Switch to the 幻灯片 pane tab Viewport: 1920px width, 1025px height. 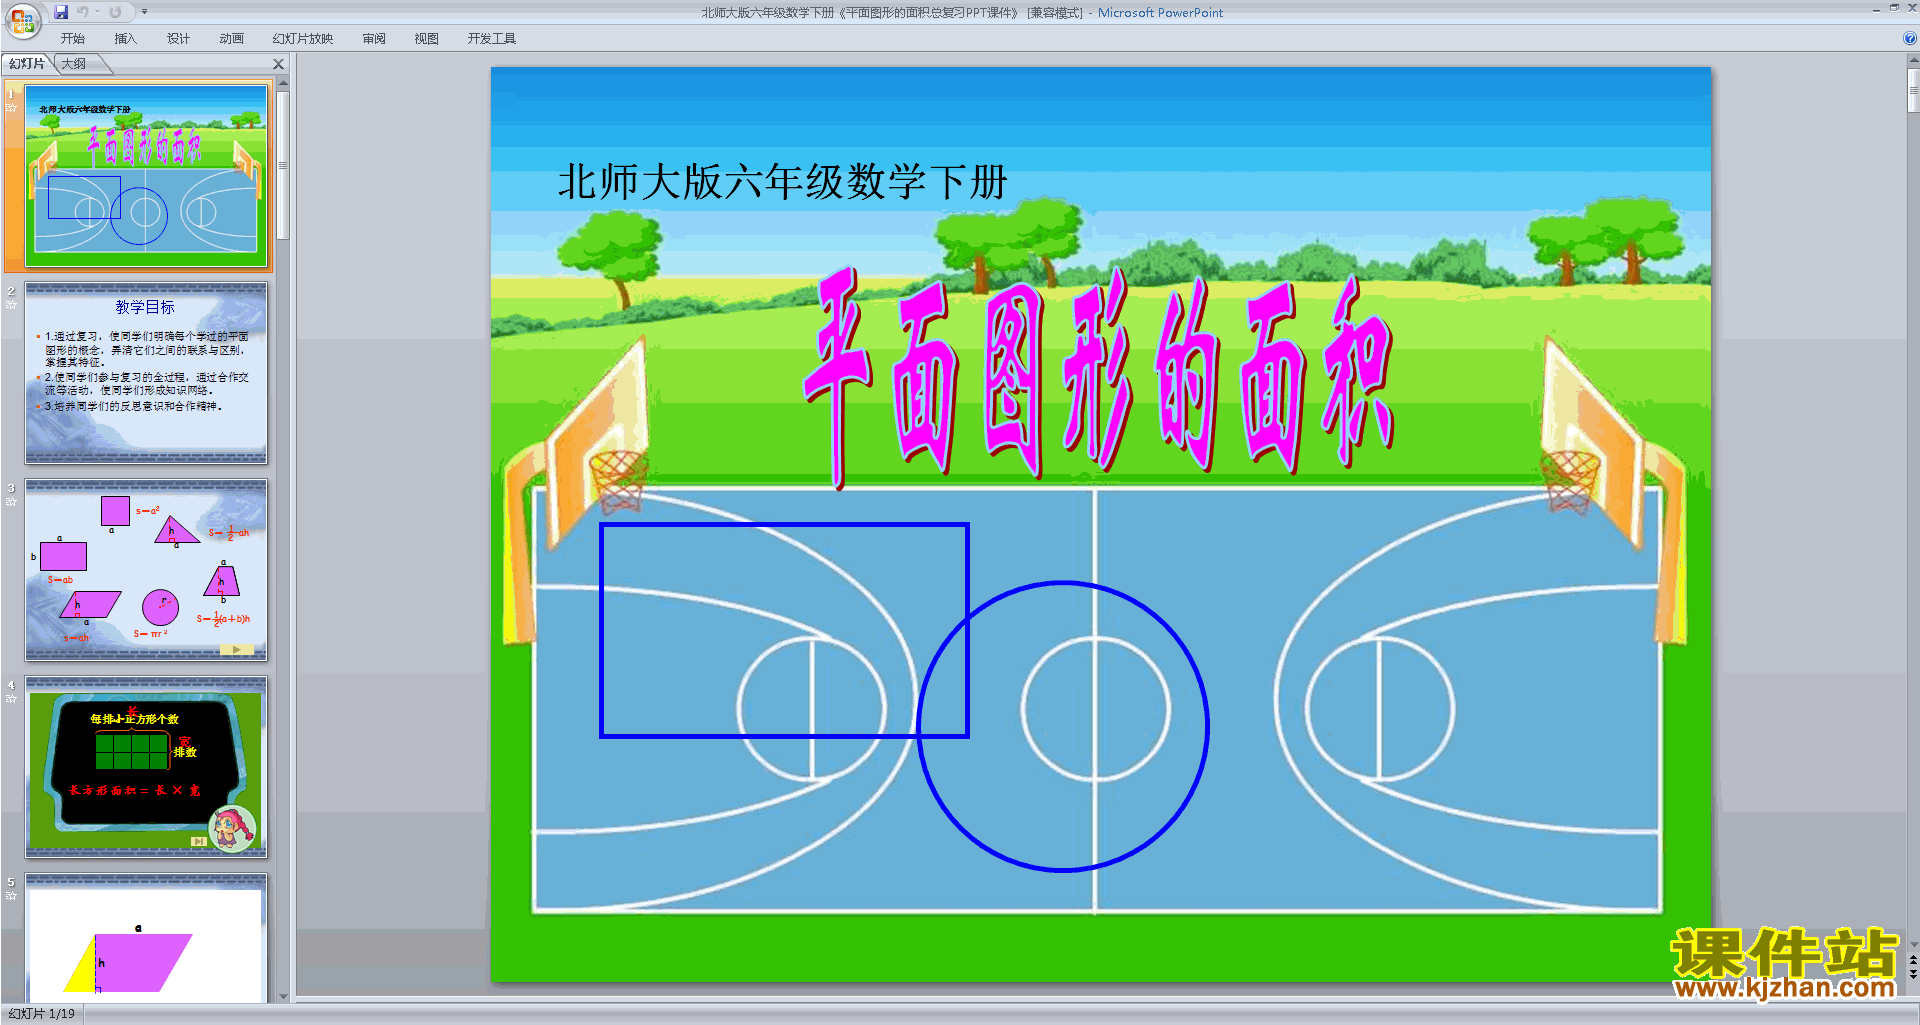[27, 64]
